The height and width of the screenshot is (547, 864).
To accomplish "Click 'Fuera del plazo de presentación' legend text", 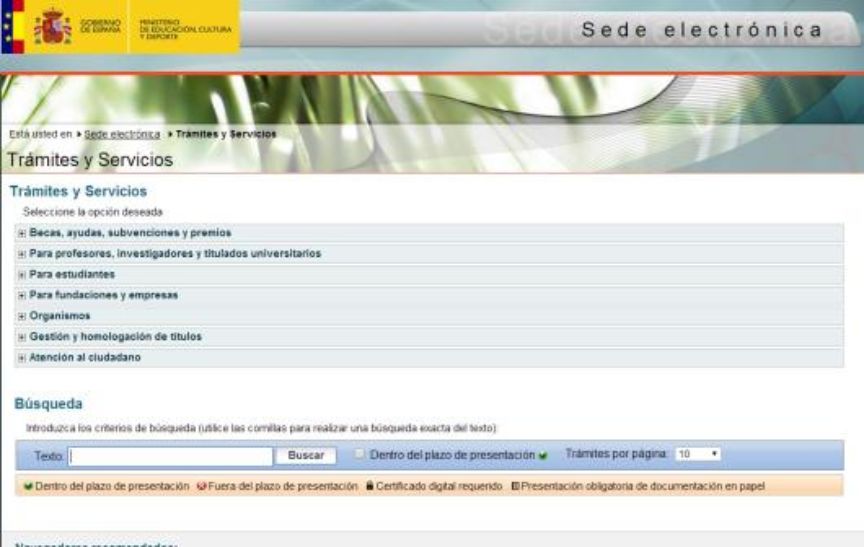I will coord(283,486).
